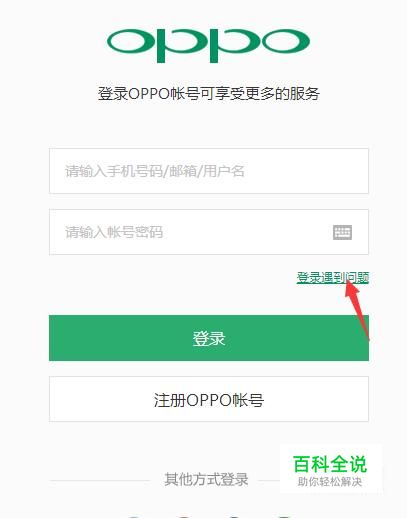The image size is (407, 518).
Task: Click the divider line left of 其他方式登录
Action: click(100, 480)
